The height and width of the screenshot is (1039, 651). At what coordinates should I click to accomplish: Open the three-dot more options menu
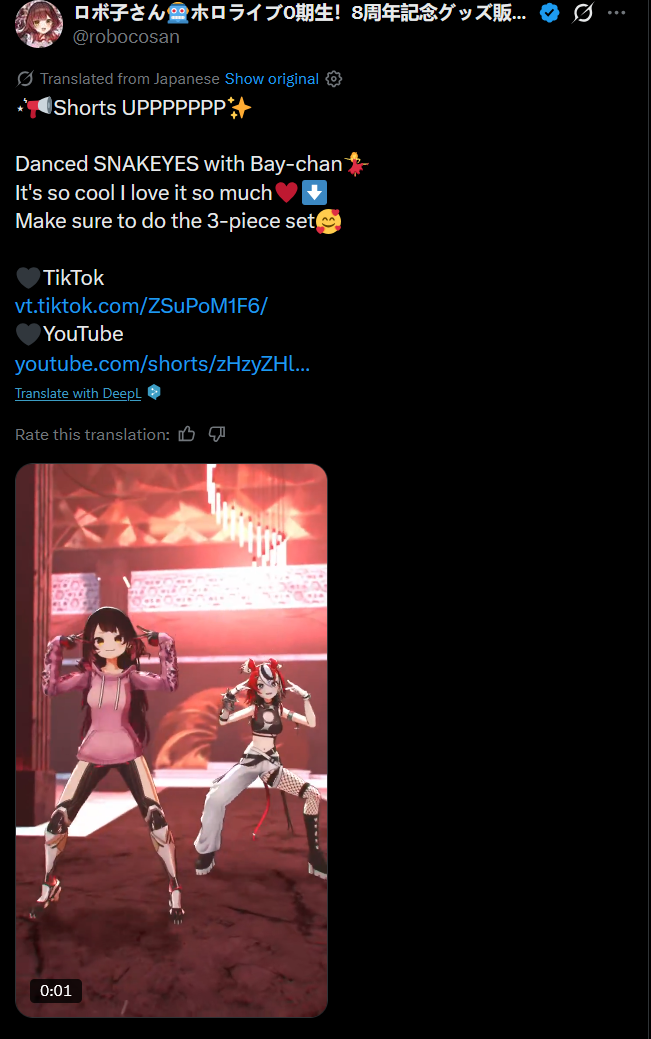pos(617,13)
